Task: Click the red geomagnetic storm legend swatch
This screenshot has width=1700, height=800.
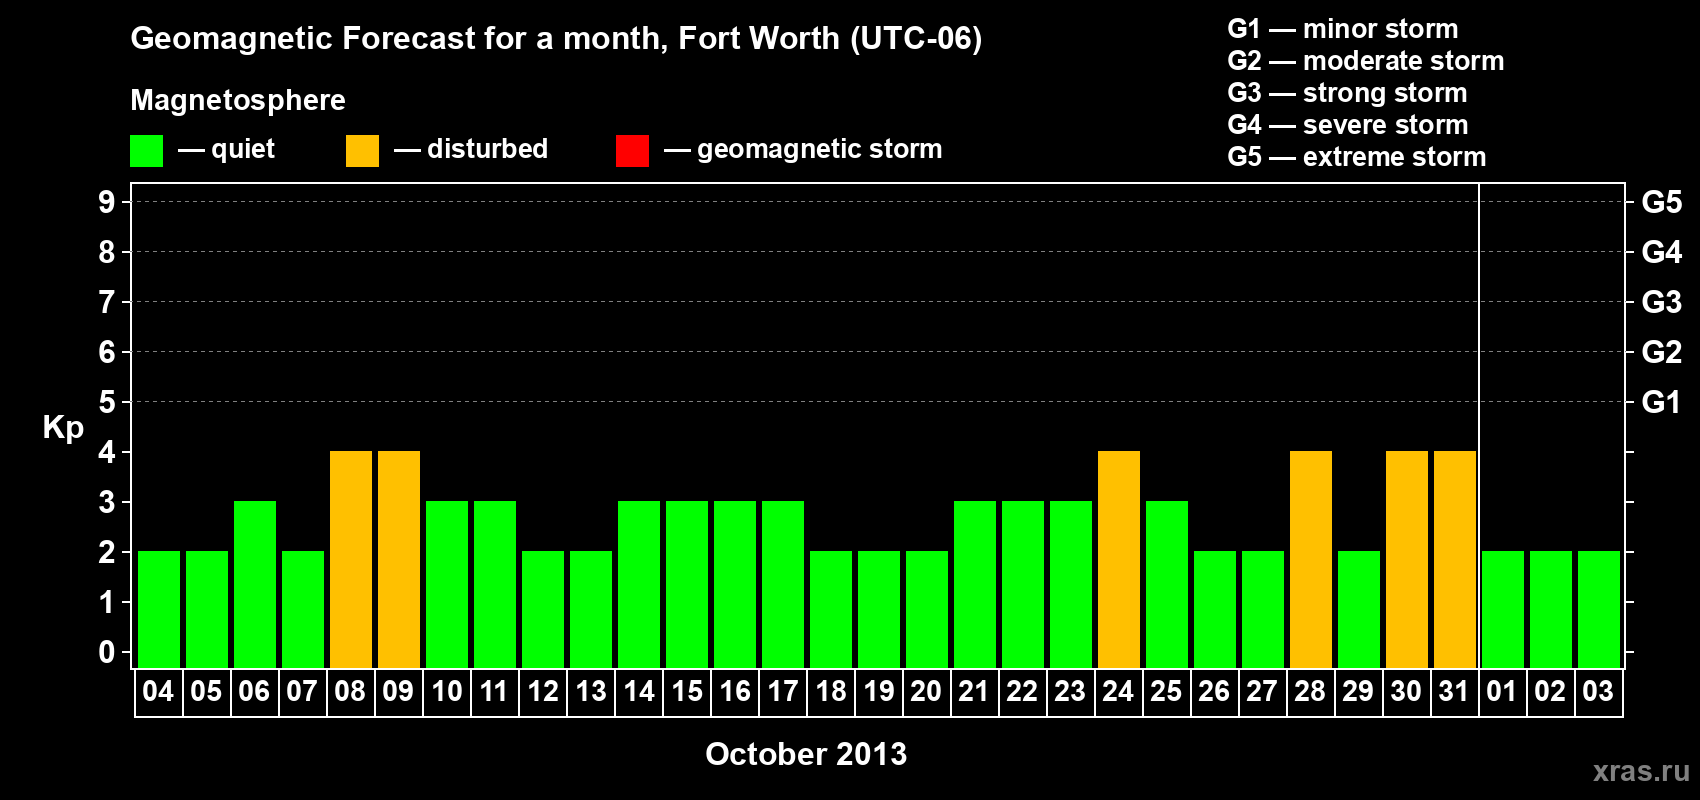Action: point(632,151)
